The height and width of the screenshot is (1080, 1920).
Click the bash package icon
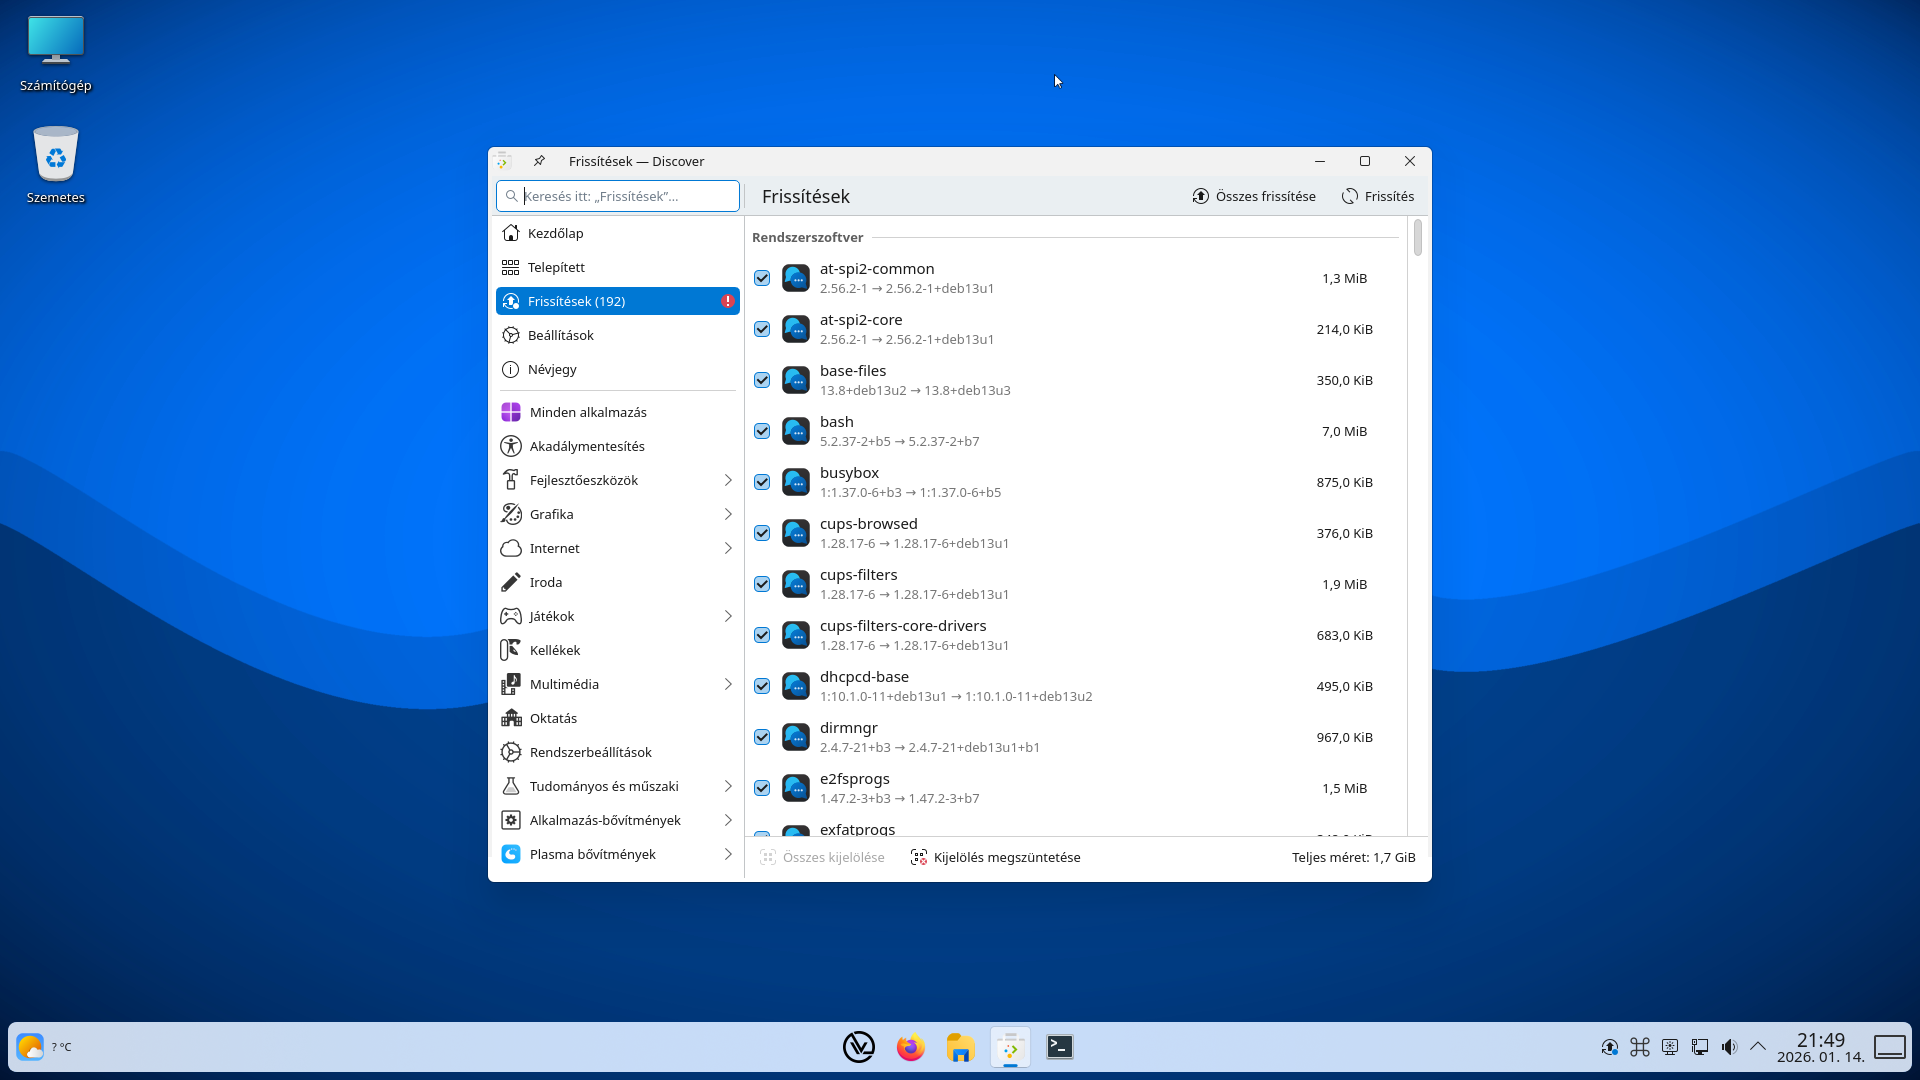tap(796, 431)
